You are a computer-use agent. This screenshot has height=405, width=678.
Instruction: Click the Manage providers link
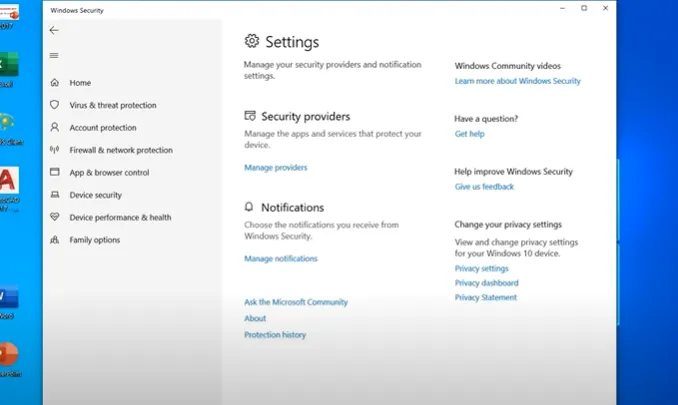[x=275, y=167]
